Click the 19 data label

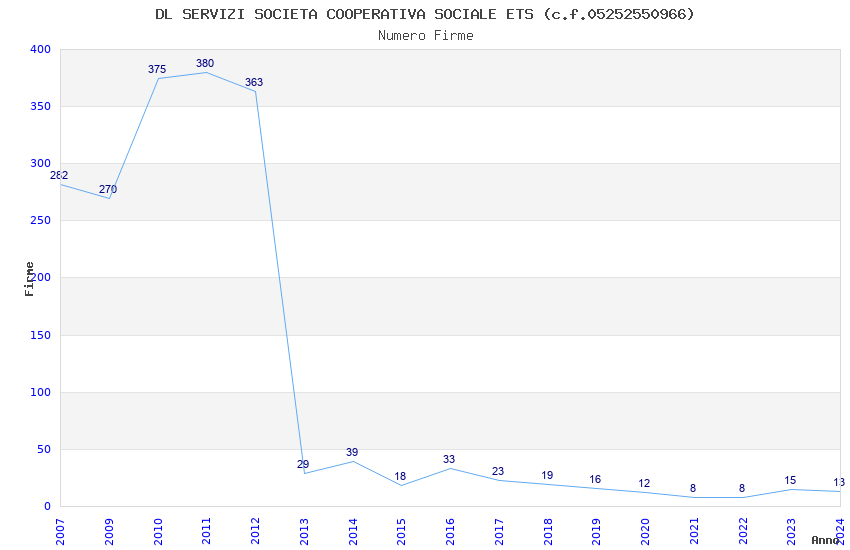[x=547, y=475]
